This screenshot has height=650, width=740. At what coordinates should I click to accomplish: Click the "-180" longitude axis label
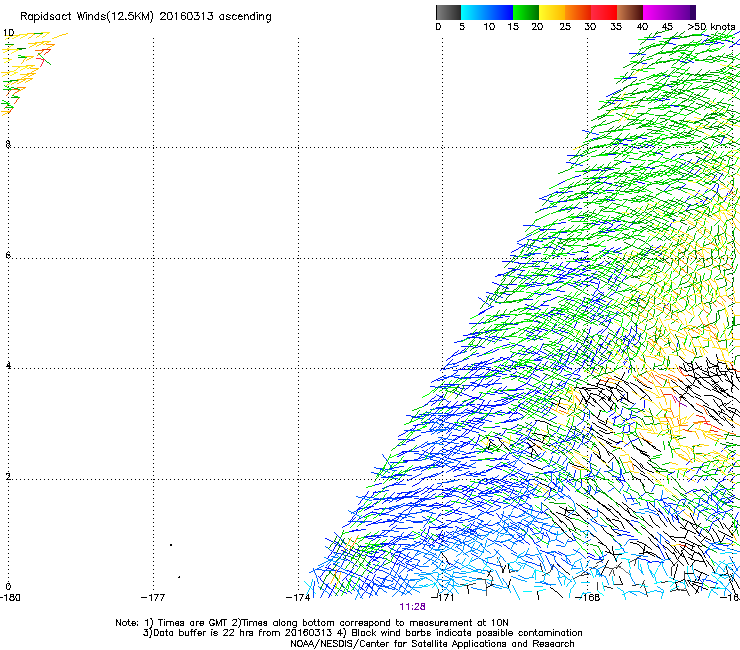(10, 598)
